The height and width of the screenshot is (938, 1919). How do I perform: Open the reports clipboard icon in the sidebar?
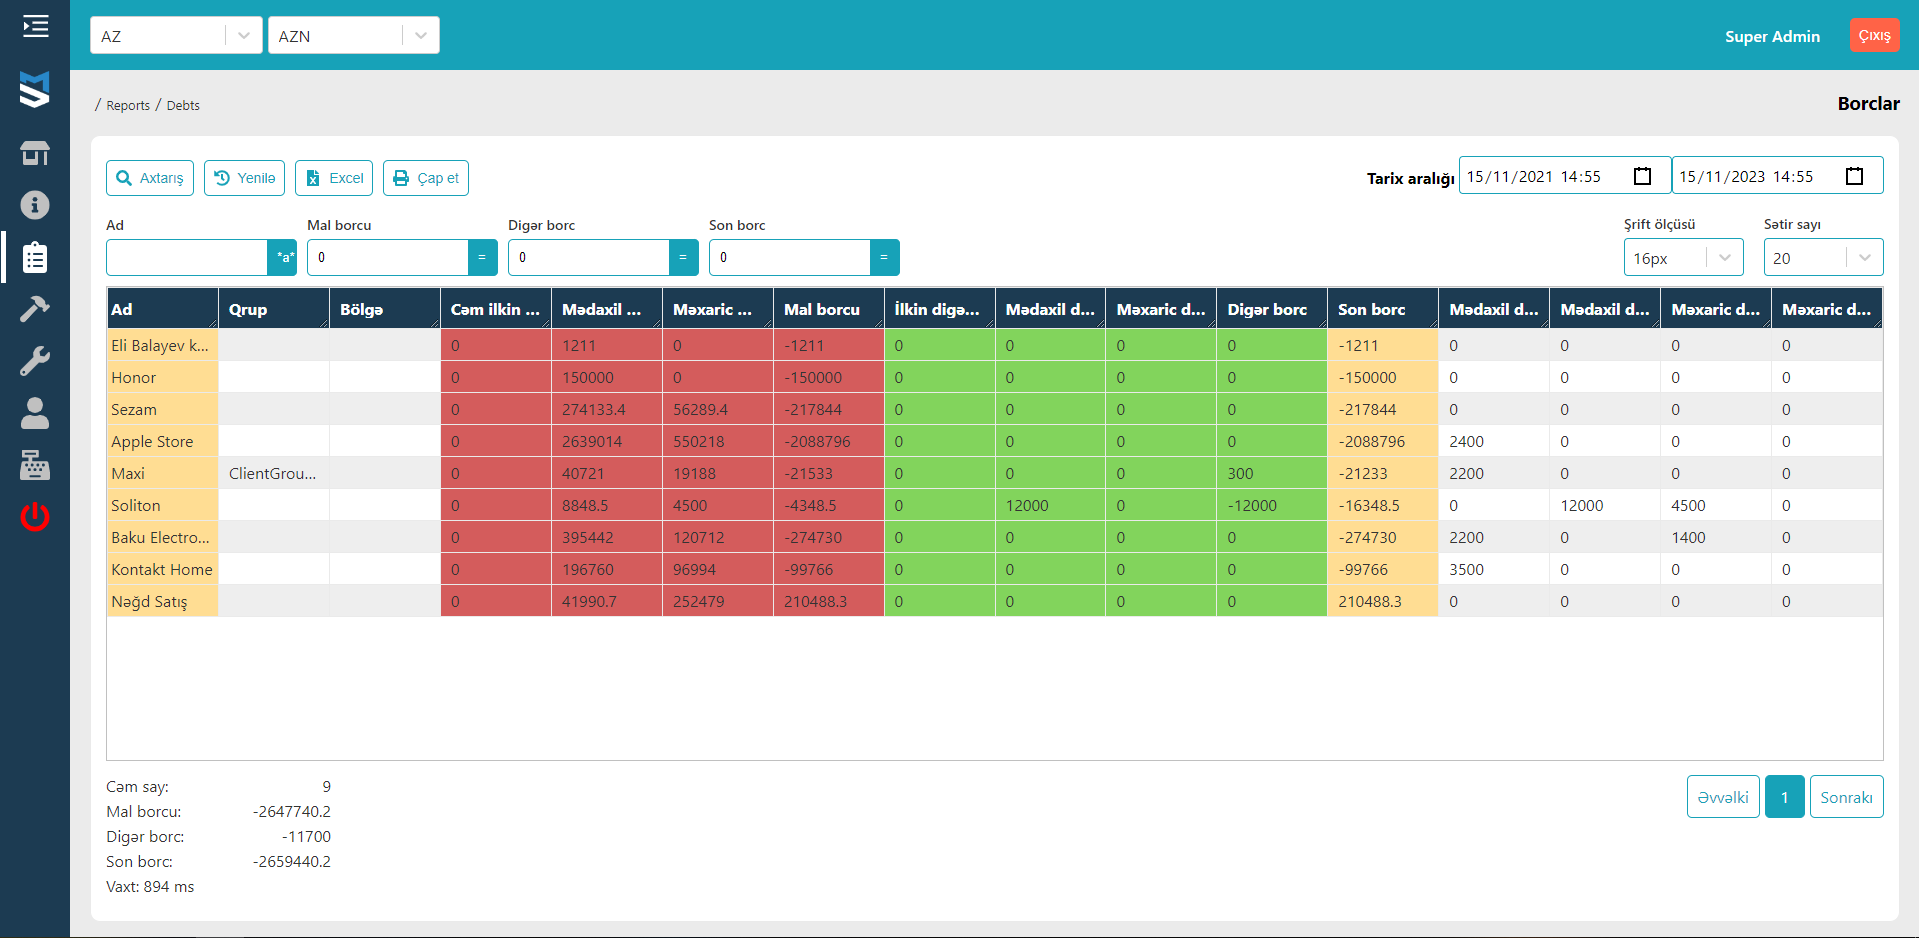(35, 257)
